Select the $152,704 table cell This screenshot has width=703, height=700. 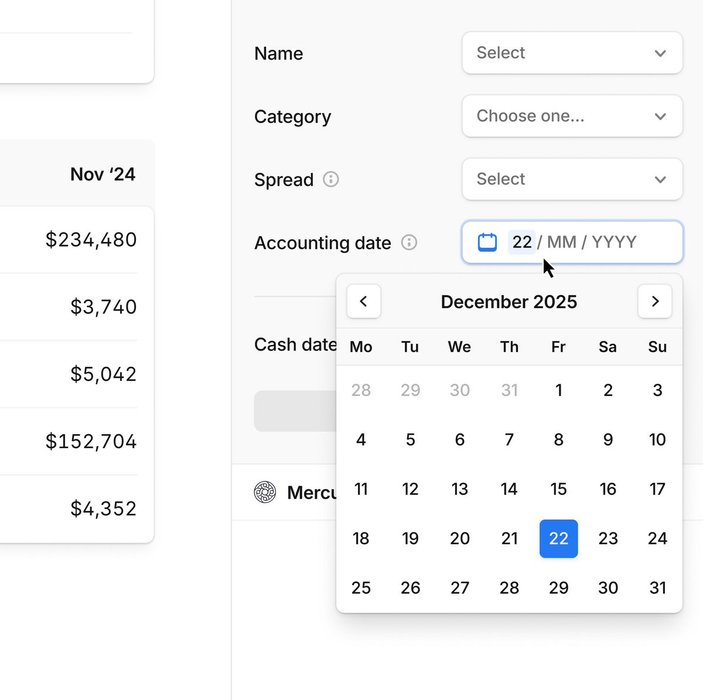[x=91, y=441]
